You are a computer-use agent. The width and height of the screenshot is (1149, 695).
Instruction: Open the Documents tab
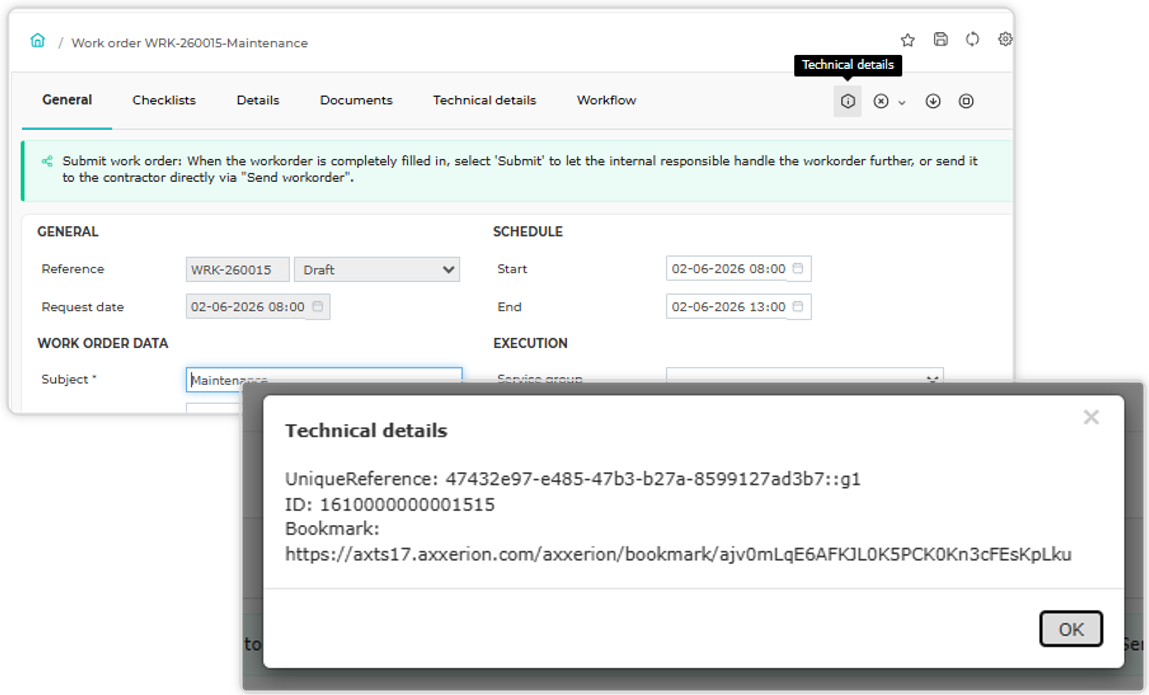coord(356,100)
